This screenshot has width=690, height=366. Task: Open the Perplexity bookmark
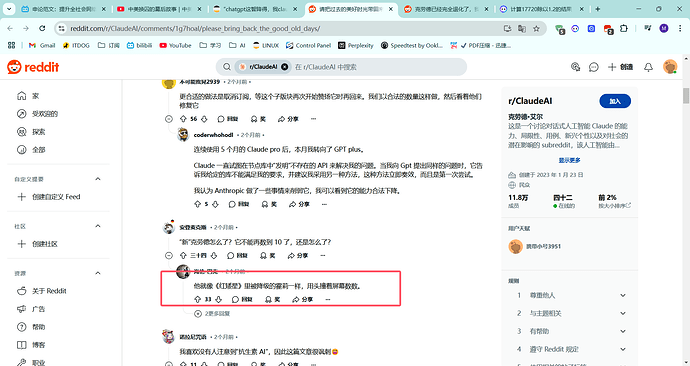coord(356,45)
